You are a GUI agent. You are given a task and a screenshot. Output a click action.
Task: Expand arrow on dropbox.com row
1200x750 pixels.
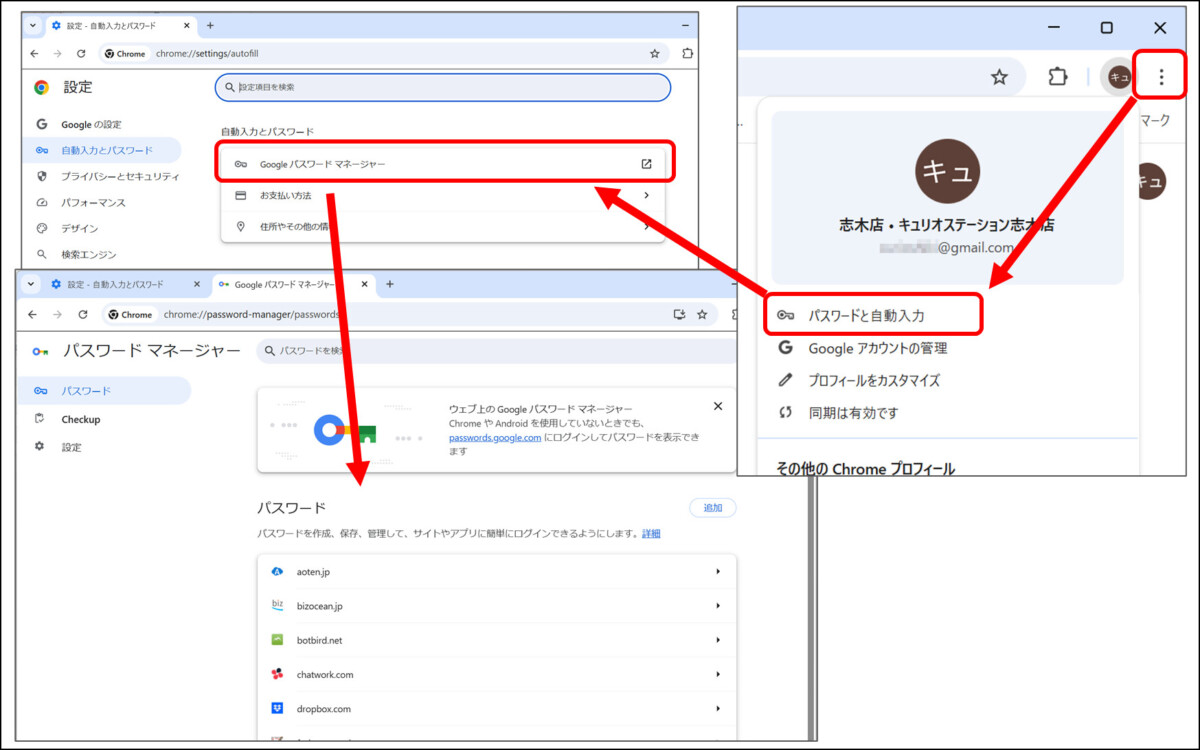point(718,709)
